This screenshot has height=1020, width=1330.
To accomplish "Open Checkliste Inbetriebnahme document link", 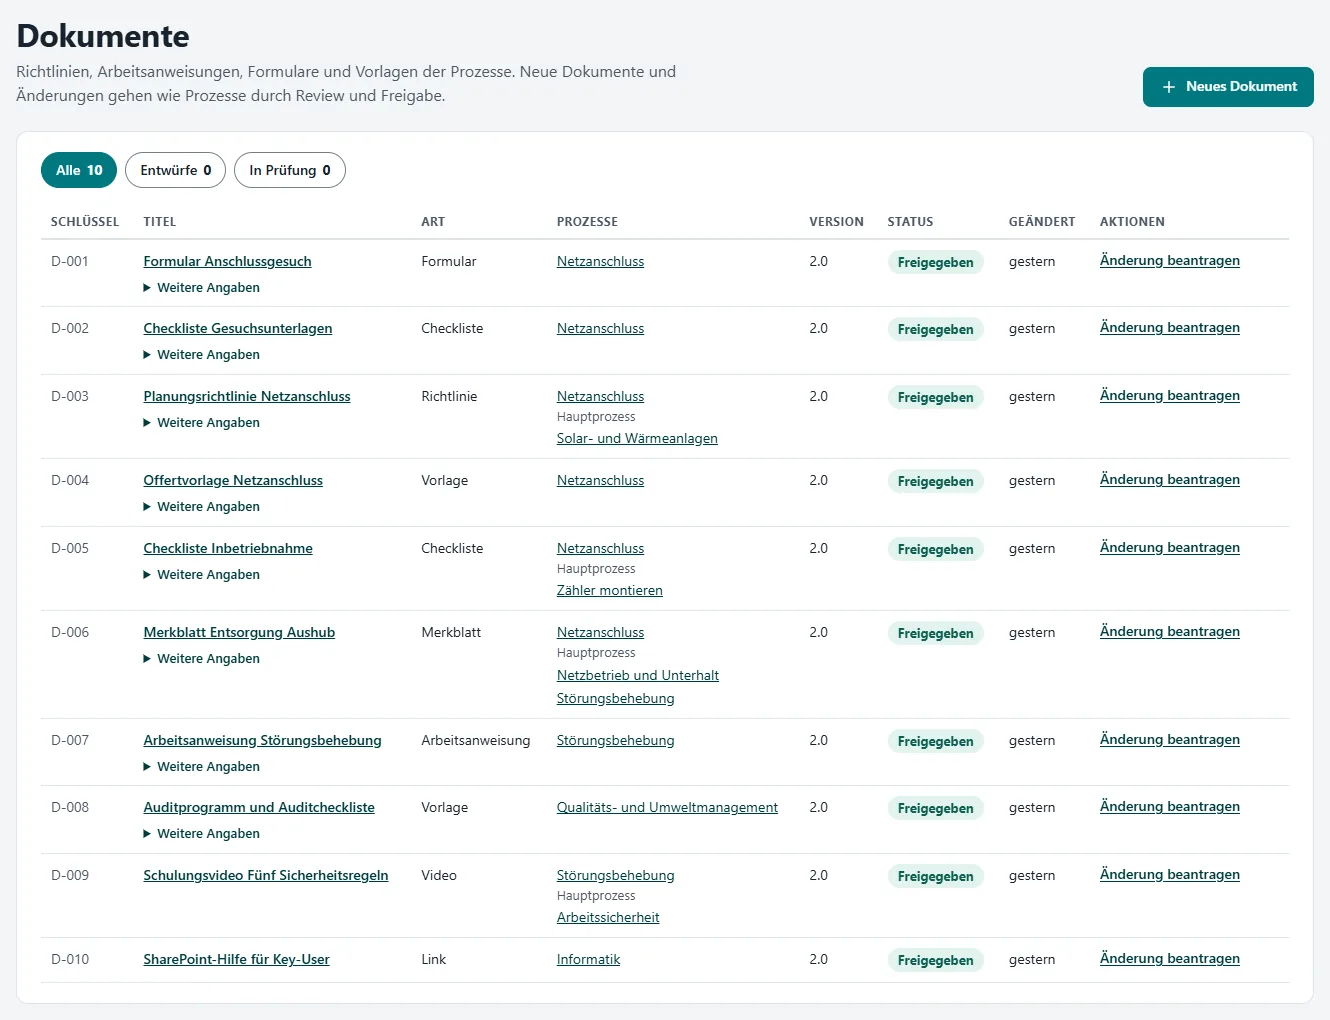I will pyautogui.click(x=228, y=548).
